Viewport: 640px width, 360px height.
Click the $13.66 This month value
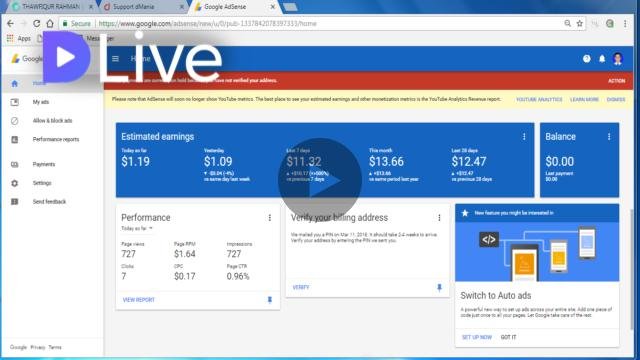click(x=387, y=162)
